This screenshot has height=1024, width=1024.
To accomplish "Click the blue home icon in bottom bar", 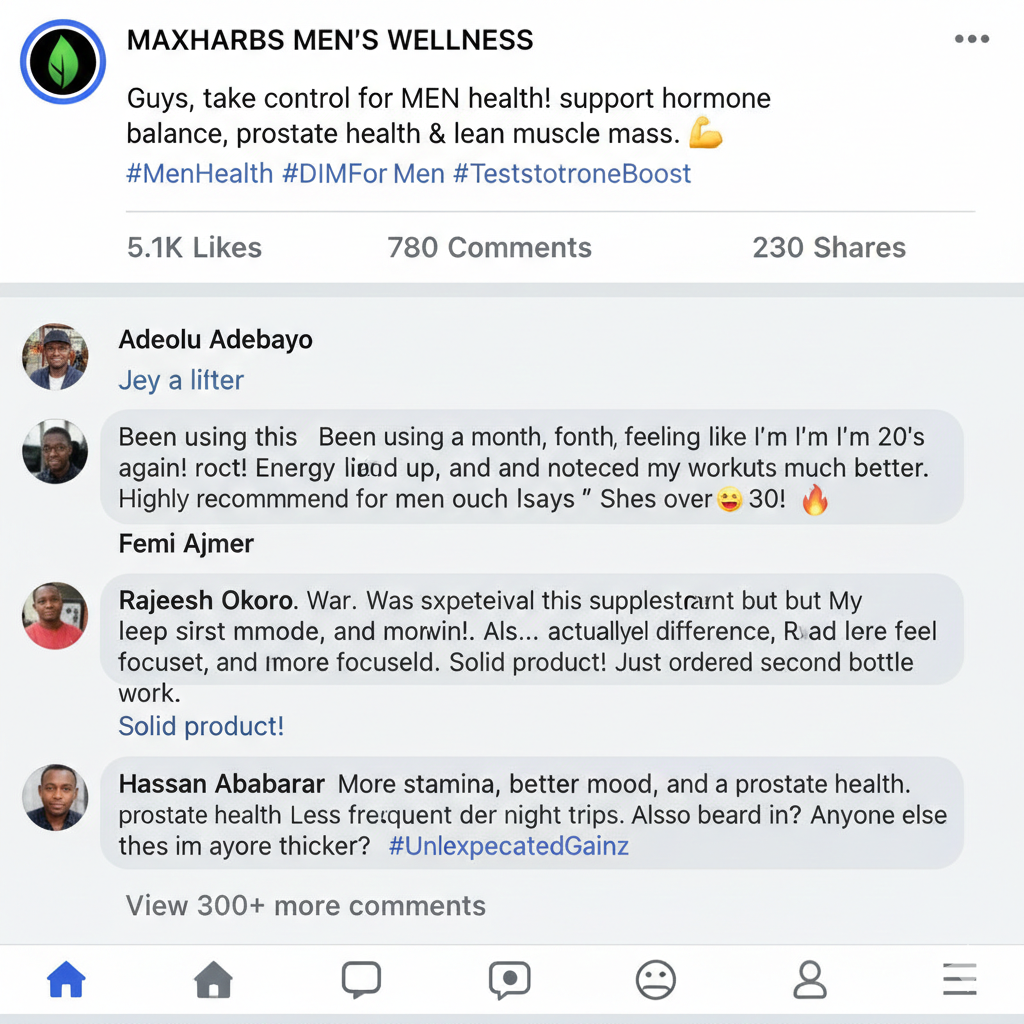I will click(x=67, y=980).
